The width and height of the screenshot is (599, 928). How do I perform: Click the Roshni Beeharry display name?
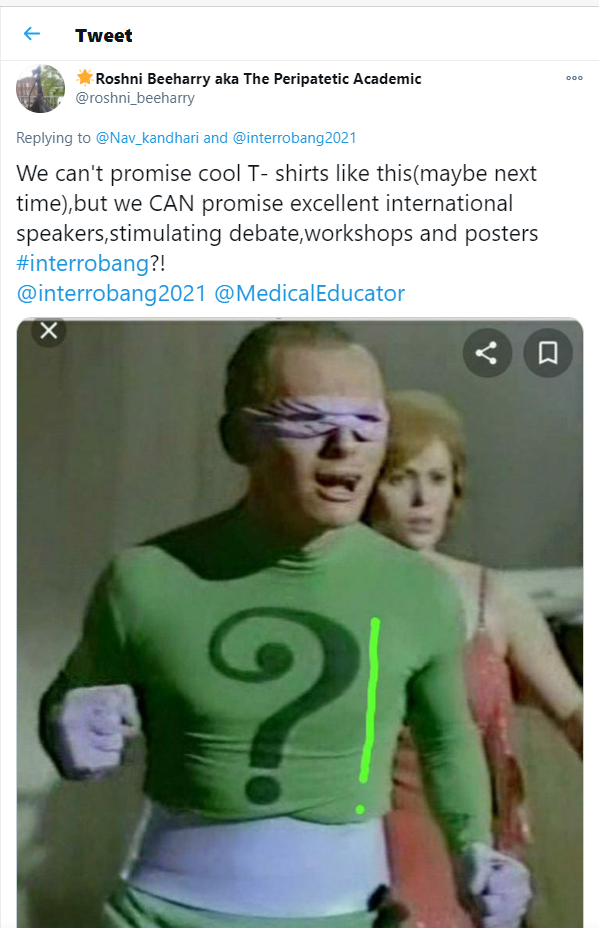pos(259,79)
